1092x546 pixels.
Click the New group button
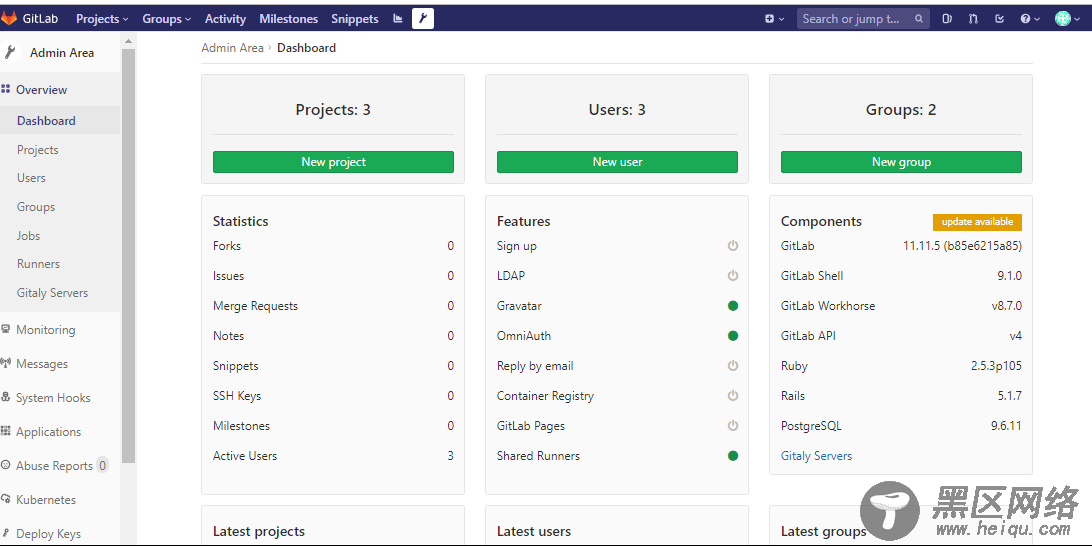(901, 162)
